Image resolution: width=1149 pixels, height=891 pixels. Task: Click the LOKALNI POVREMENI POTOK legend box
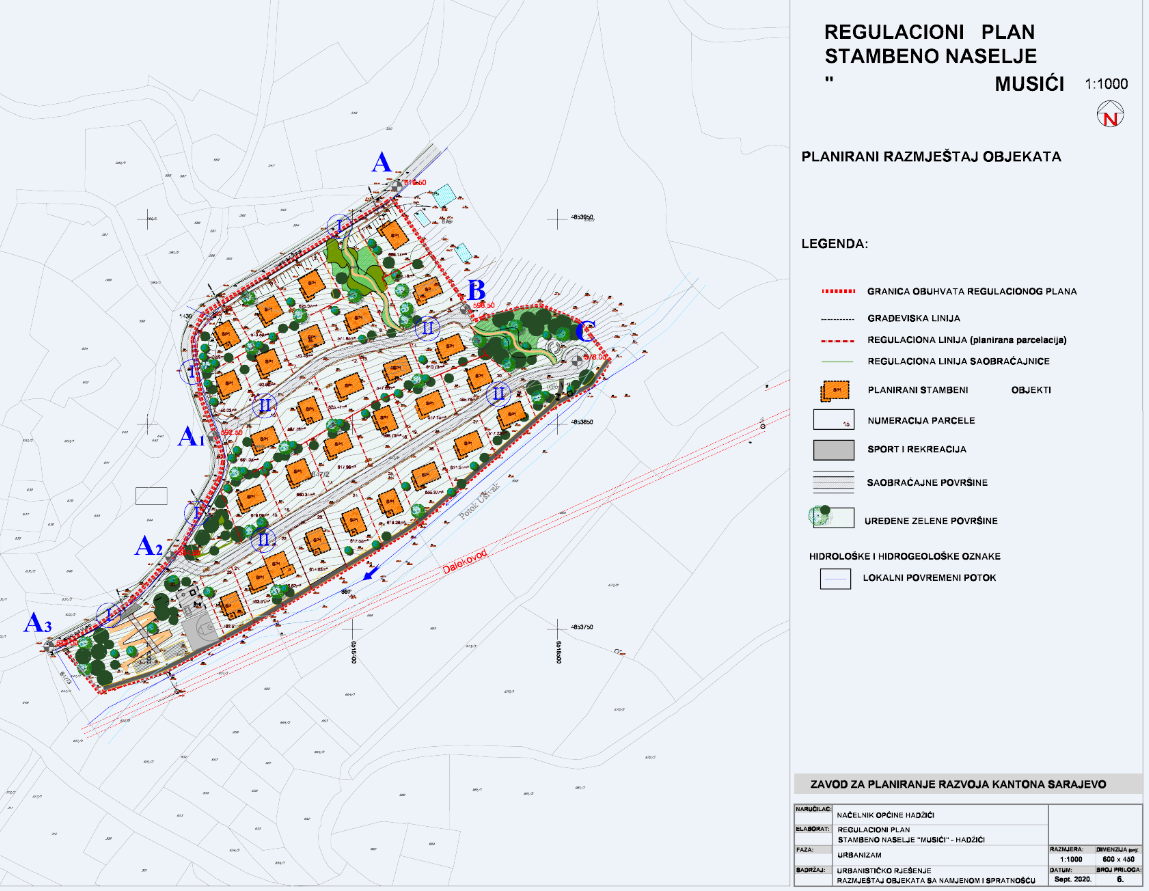834,578
